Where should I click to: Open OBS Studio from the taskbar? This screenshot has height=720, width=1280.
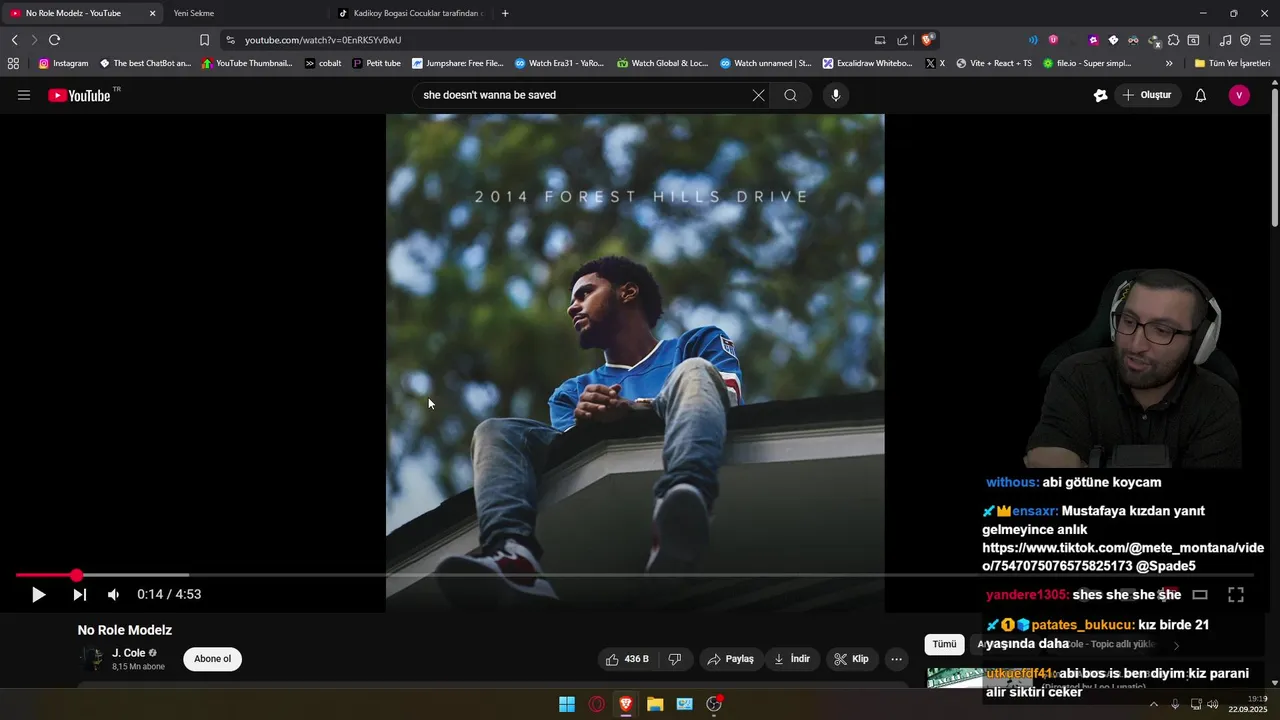pos(714,704)
